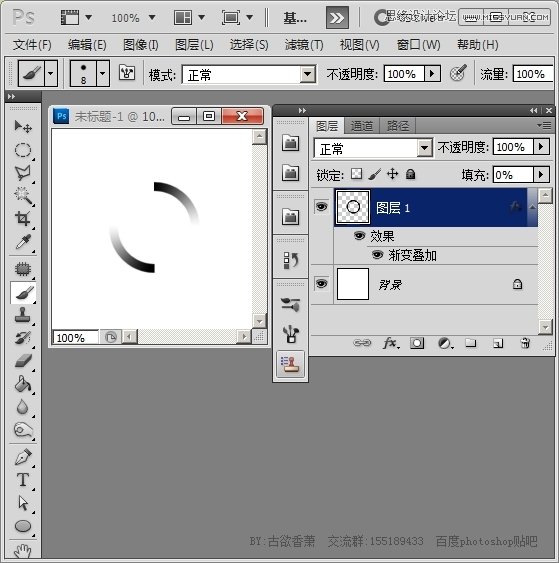Select the Ellipse shape tool
Image resolution: width=559 pixels, height=563 pixels.
point(23,526)
